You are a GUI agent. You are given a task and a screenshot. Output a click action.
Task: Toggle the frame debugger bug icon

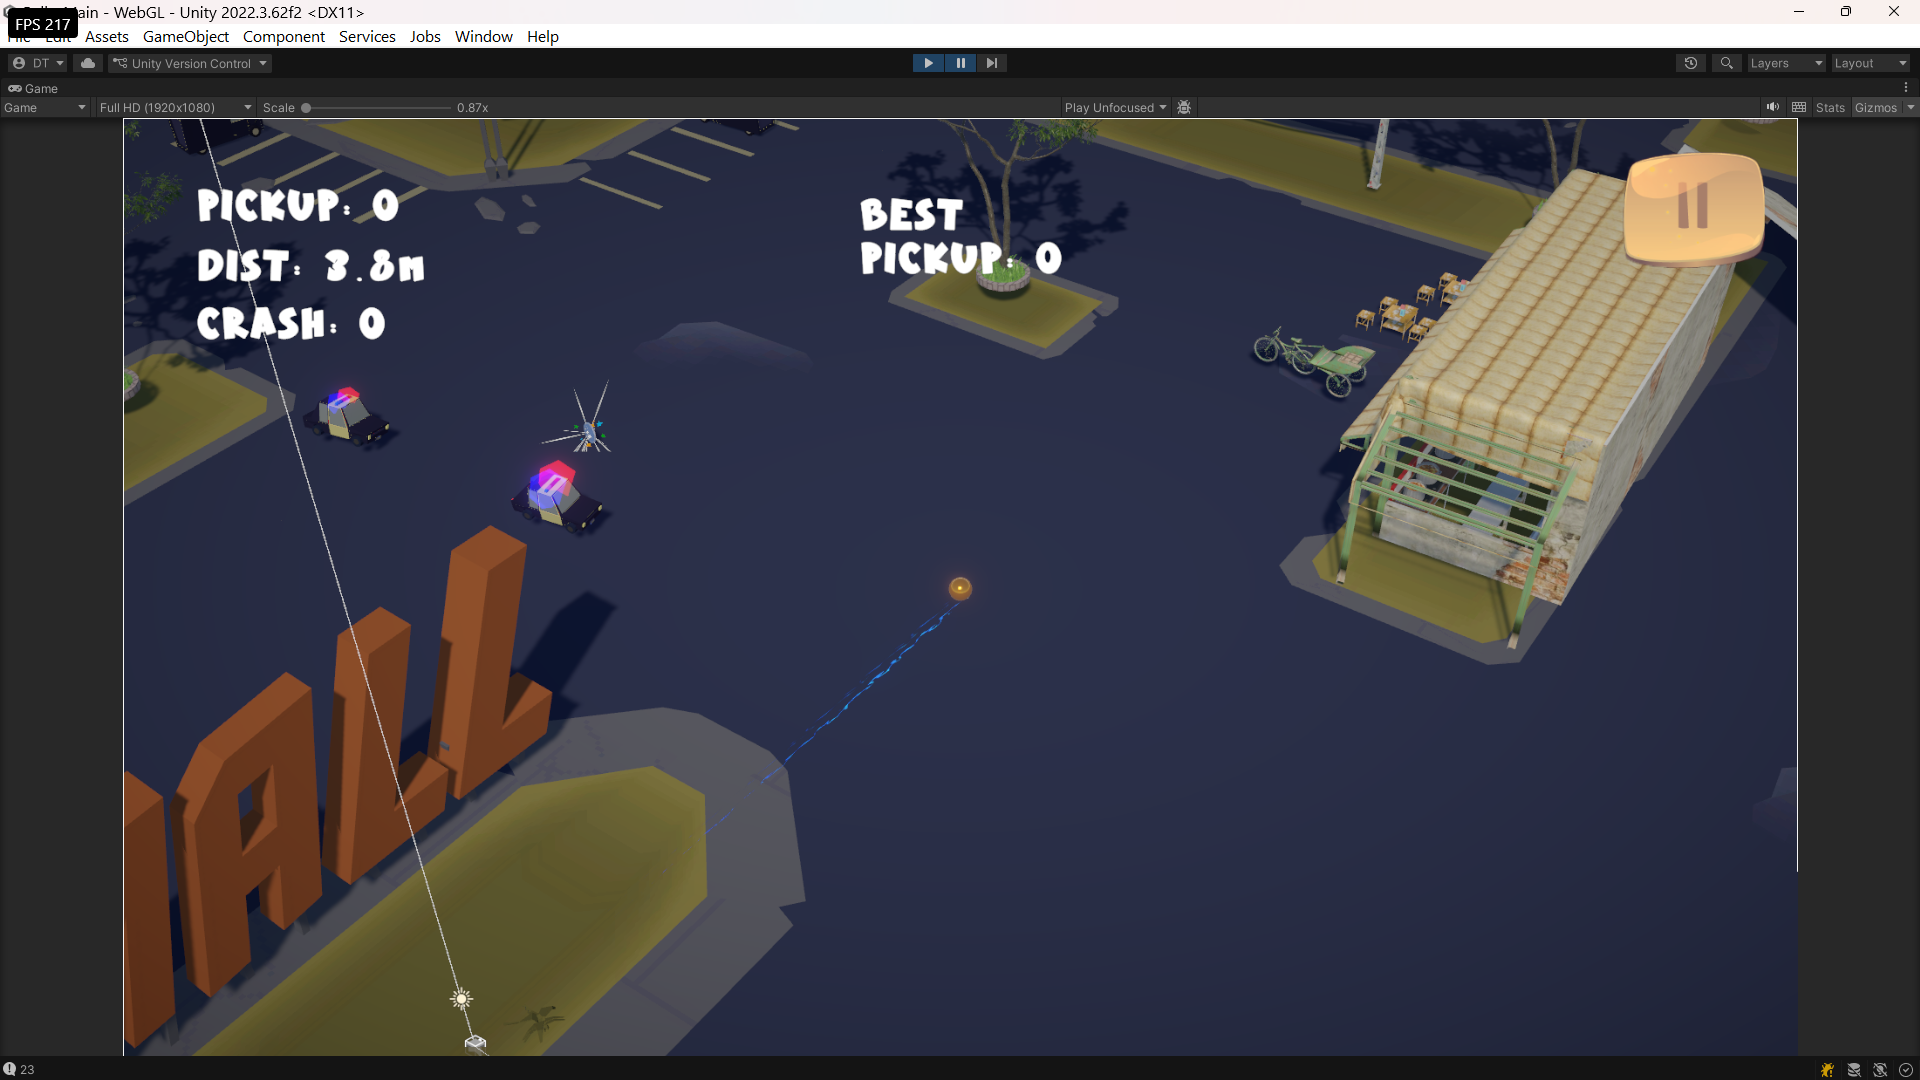(1184, 108)
